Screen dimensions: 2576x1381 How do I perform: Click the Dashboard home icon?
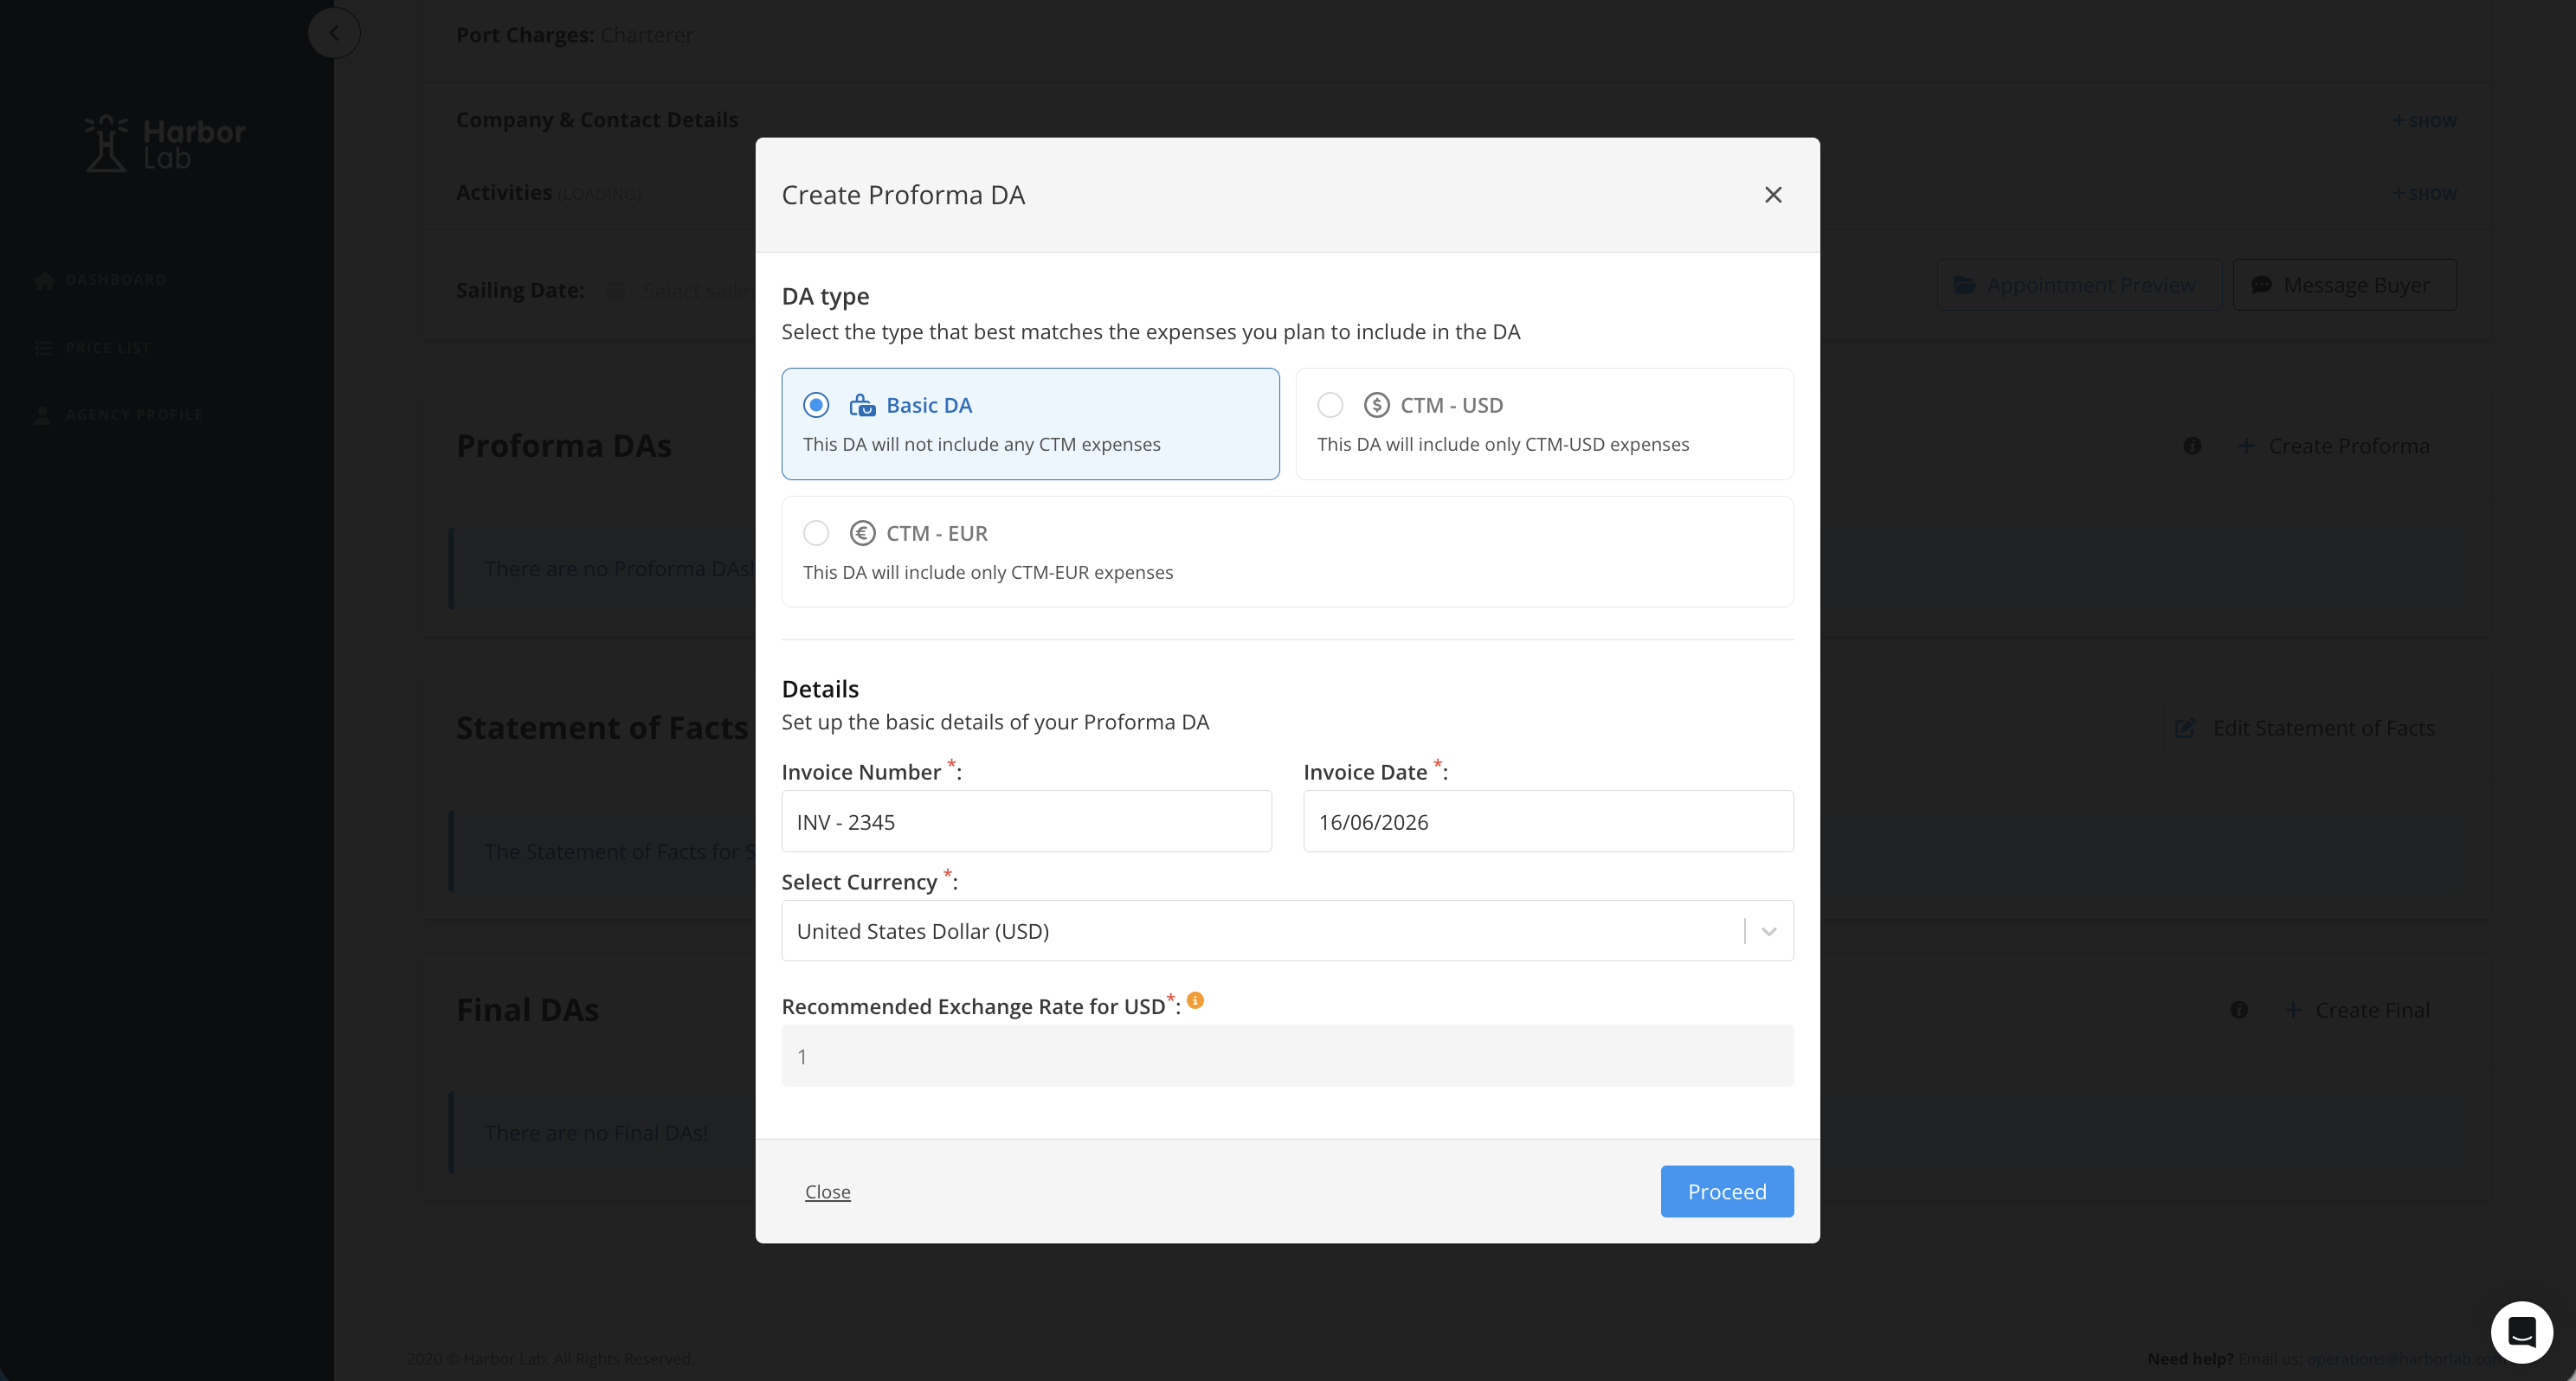pyautogui.click(x=44, y=280)
